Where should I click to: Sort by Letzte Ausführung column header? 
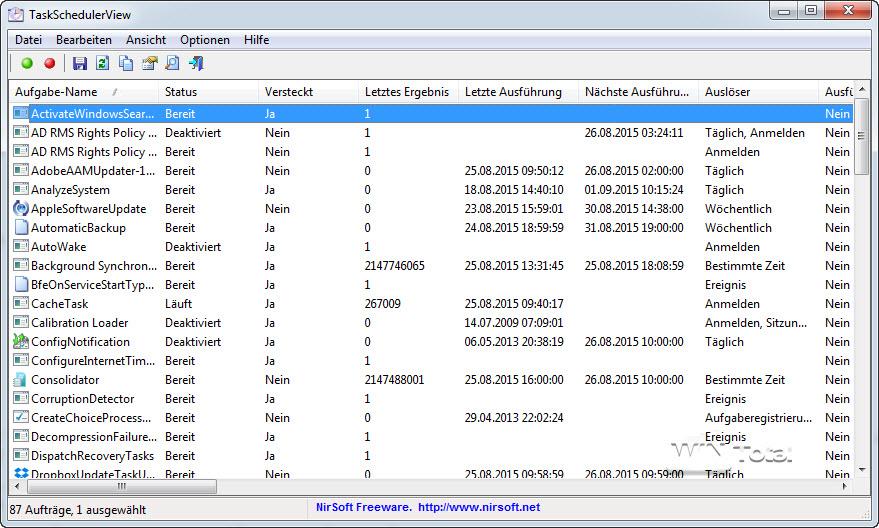(518, 92)
